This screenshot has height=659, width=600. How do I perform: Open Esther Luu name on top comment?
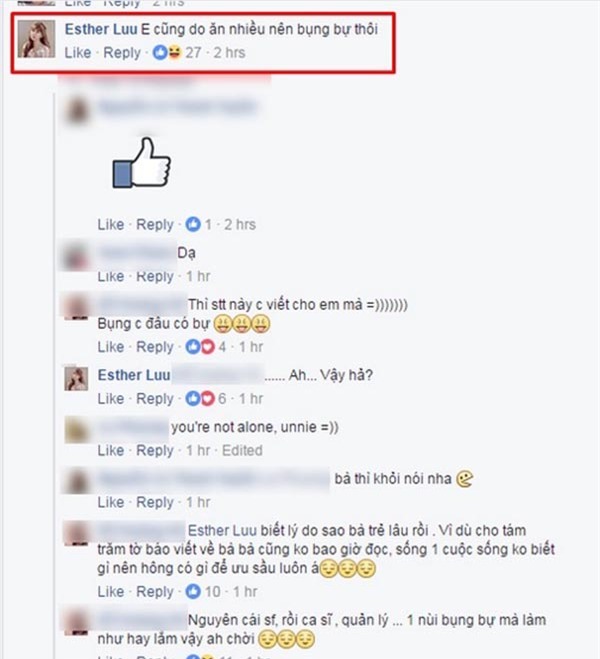(101, 29)
